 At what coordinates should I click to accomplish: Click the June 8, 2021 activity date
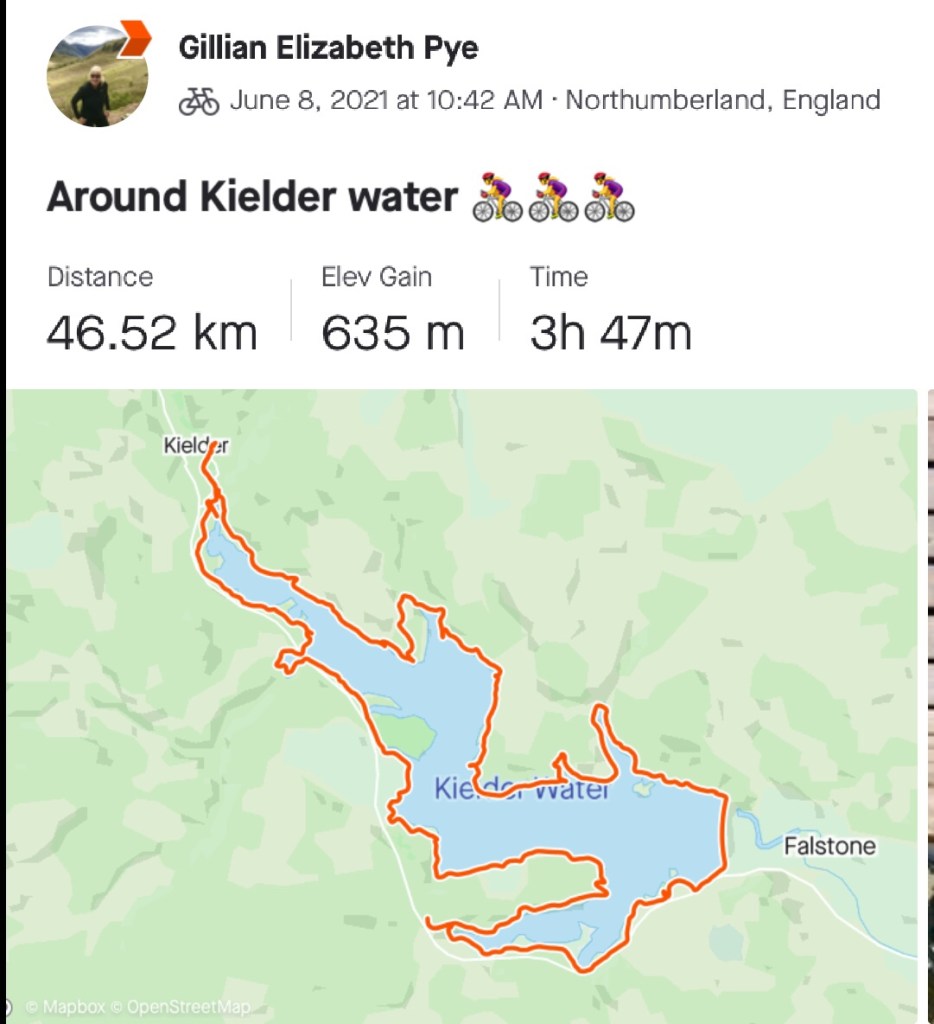386,101
